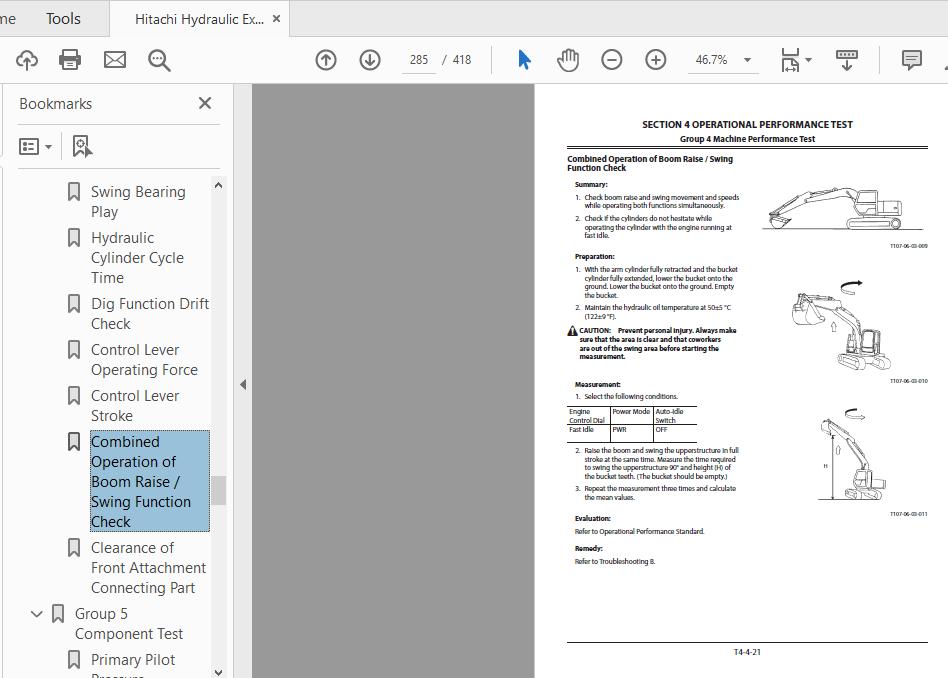The height and width of the screenshot is (678, 948).
Task: Click the find current bookmark icon
Action: (82, 146)
